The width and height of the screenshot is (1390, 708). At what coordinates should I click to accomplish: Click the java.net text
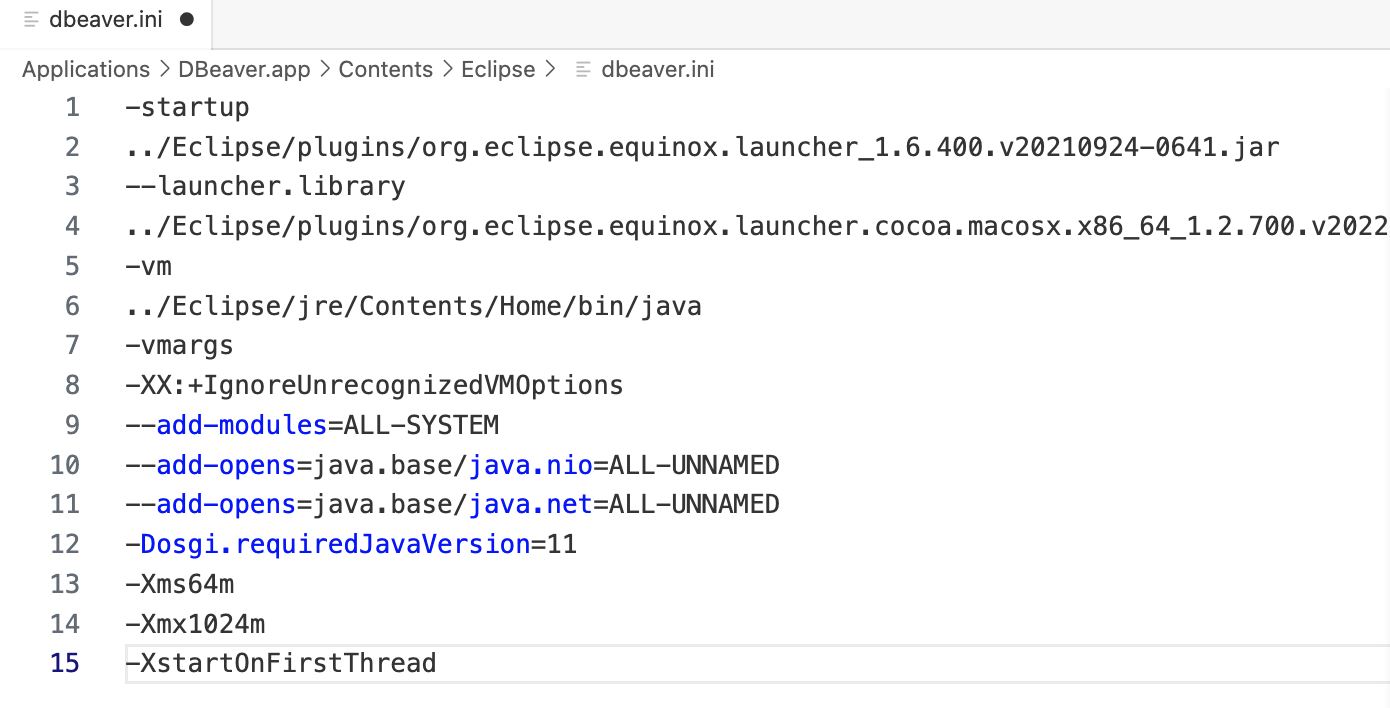pos(531,504)
